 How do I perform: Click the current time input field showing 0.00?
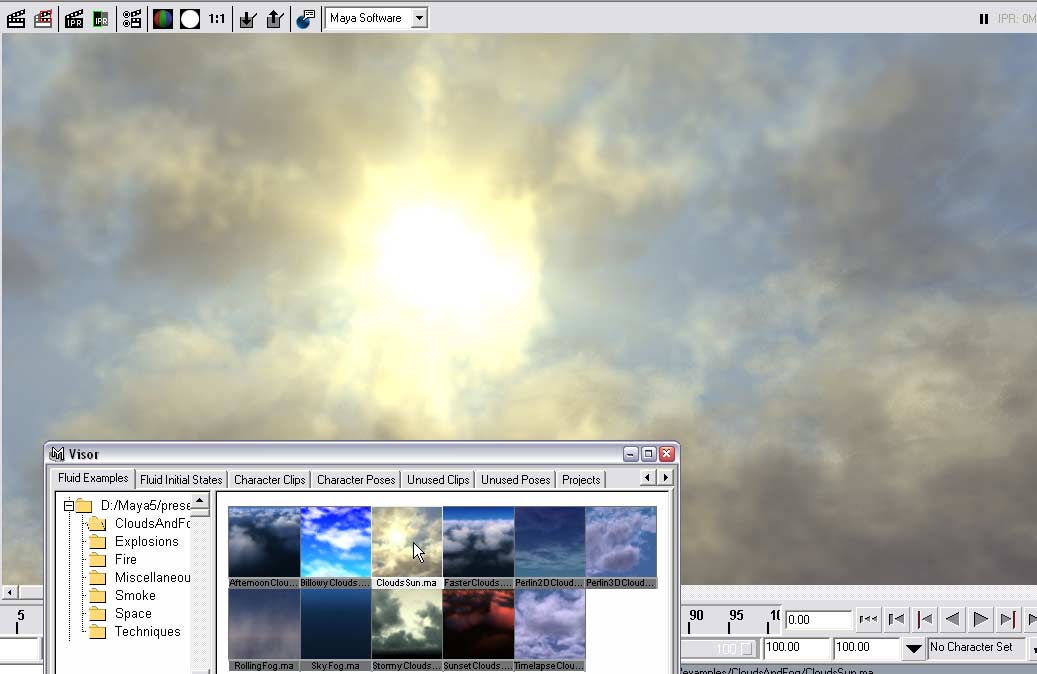click(x=817, y=620)
